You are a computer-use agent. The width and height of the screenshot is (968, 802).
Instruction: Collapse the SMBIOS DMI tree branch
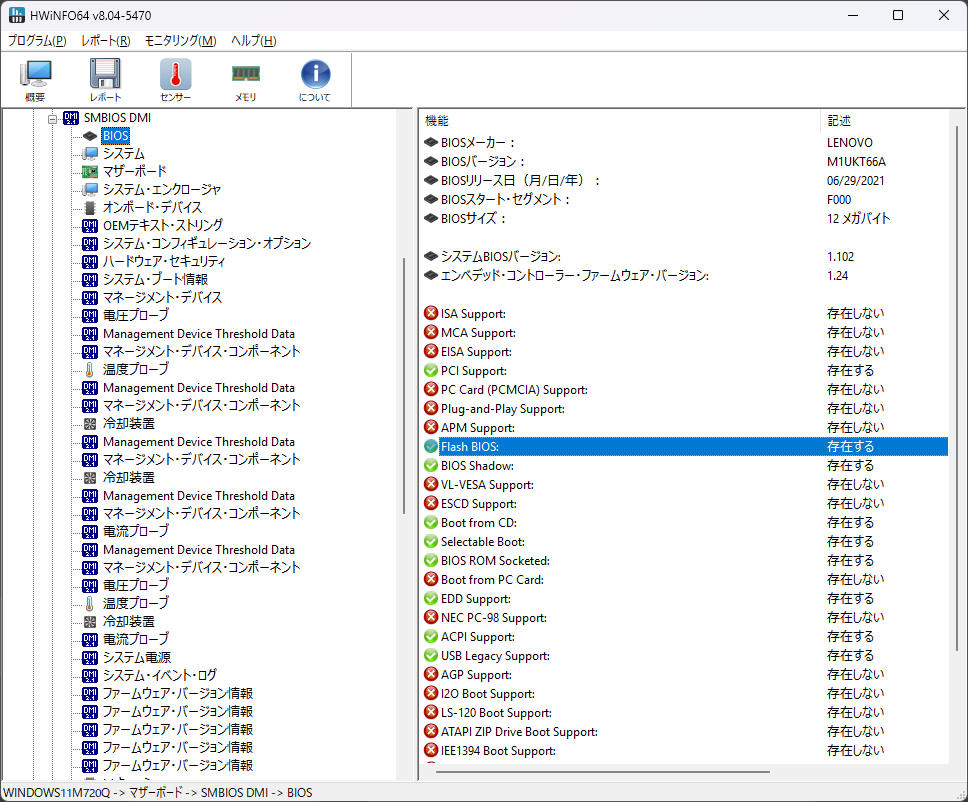[x=52, y=117]
